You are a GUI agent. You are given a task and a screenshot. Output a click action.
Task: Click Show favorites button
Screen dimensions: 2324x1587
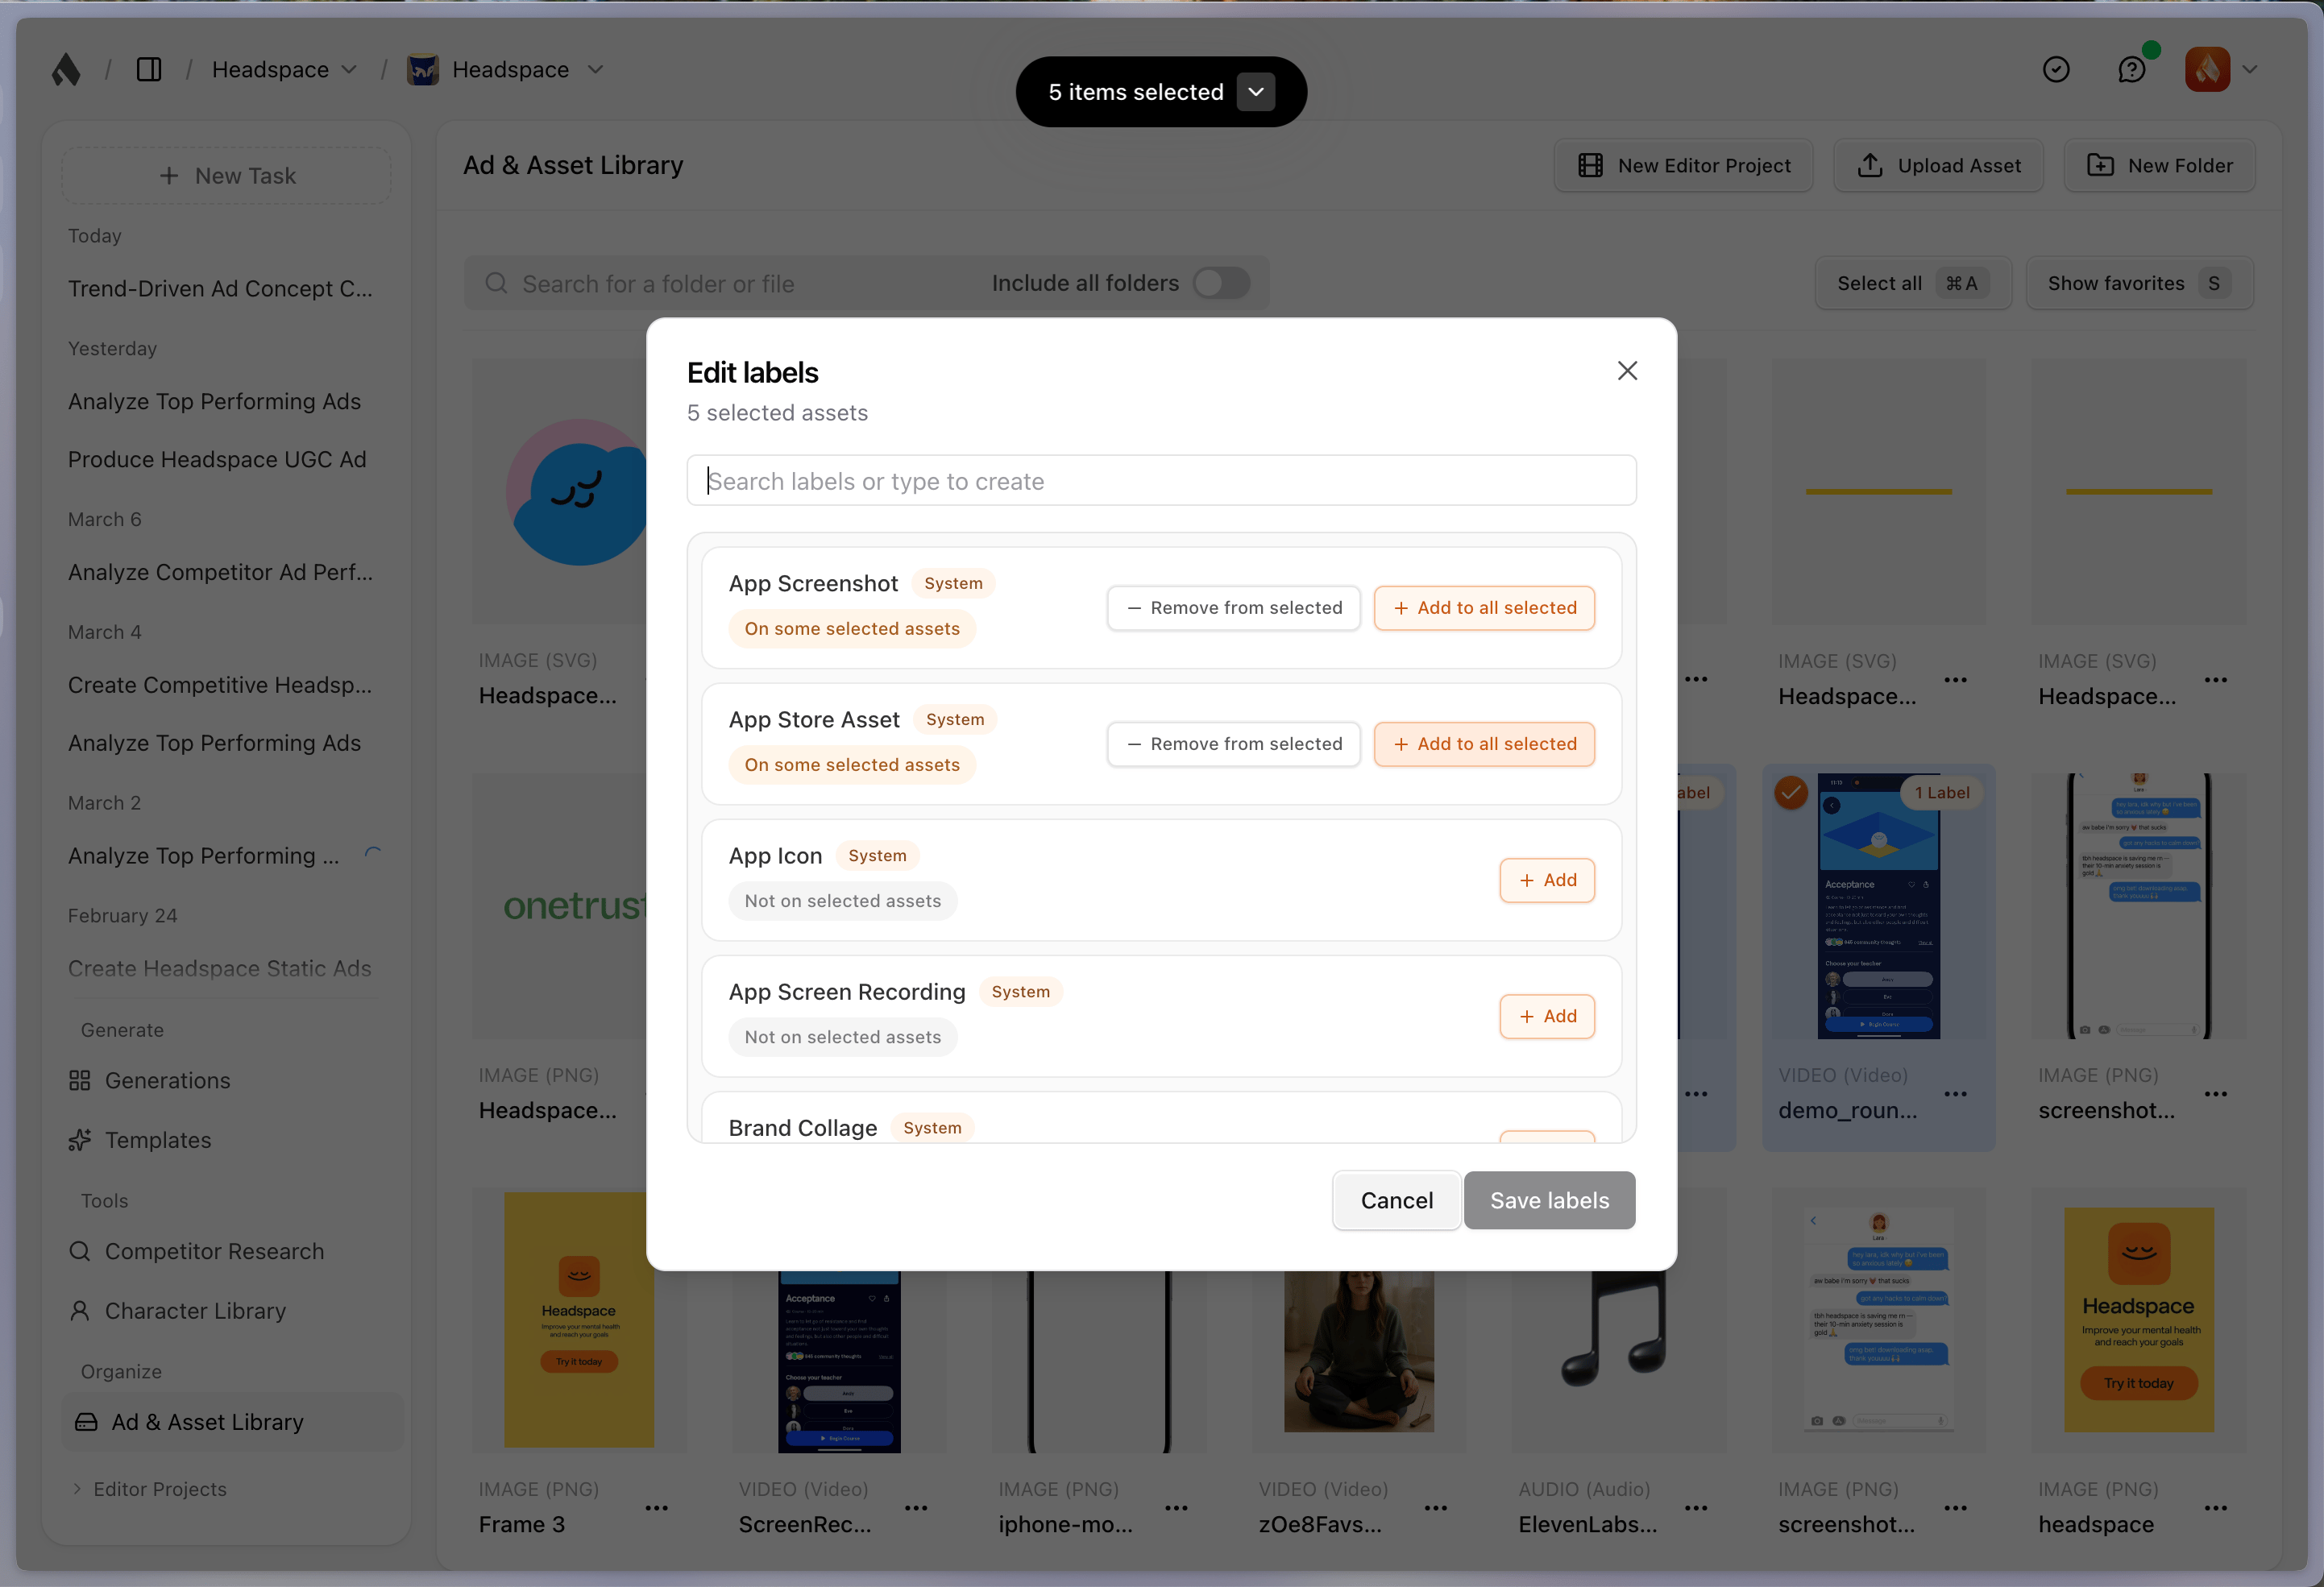[2139, 283]
